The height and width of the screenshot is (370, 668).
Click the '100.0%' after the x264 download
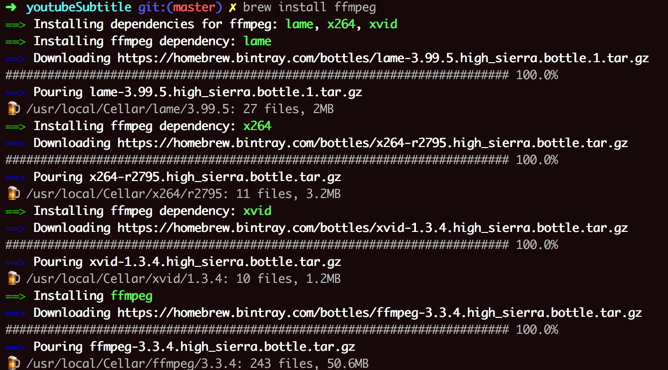(537, 160)
